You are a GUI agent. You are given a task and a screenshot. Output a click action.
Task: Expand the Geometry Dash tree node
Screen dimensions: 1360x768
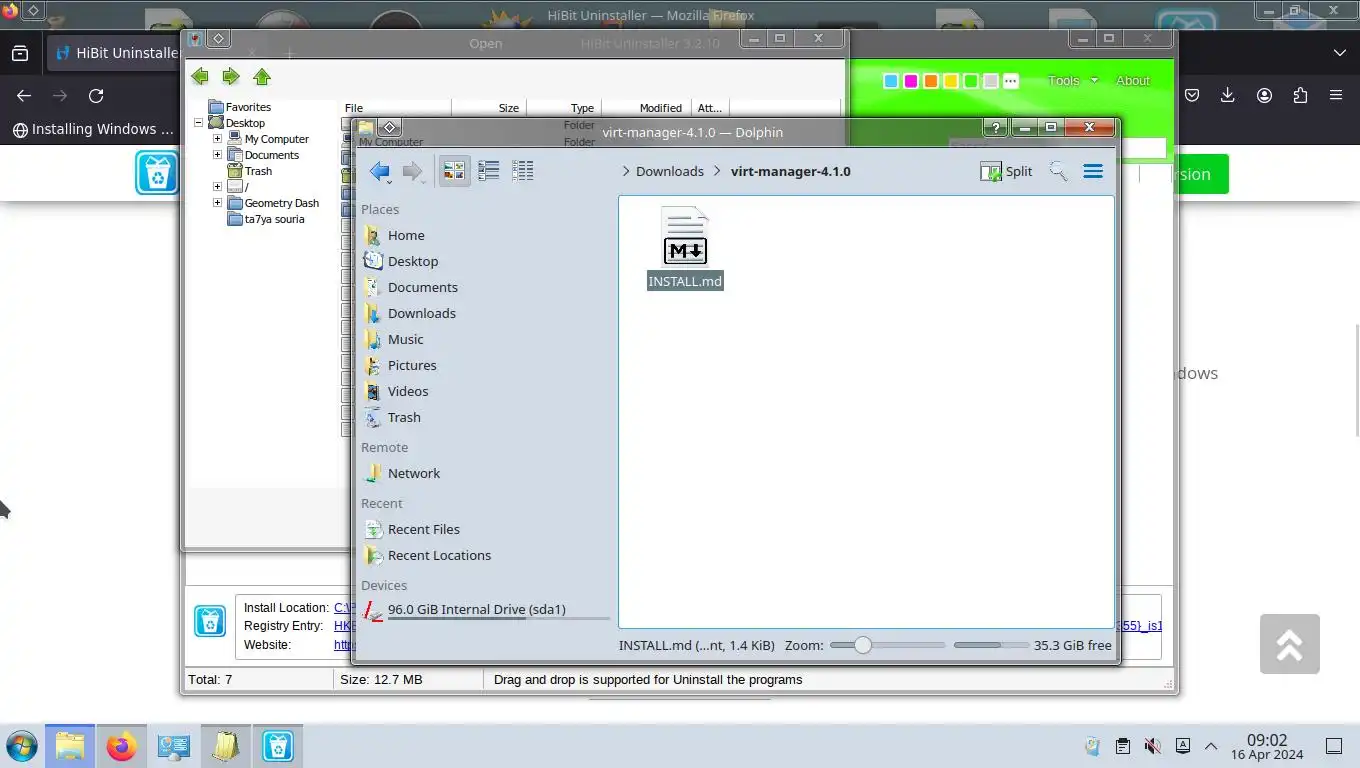[218, 203]
